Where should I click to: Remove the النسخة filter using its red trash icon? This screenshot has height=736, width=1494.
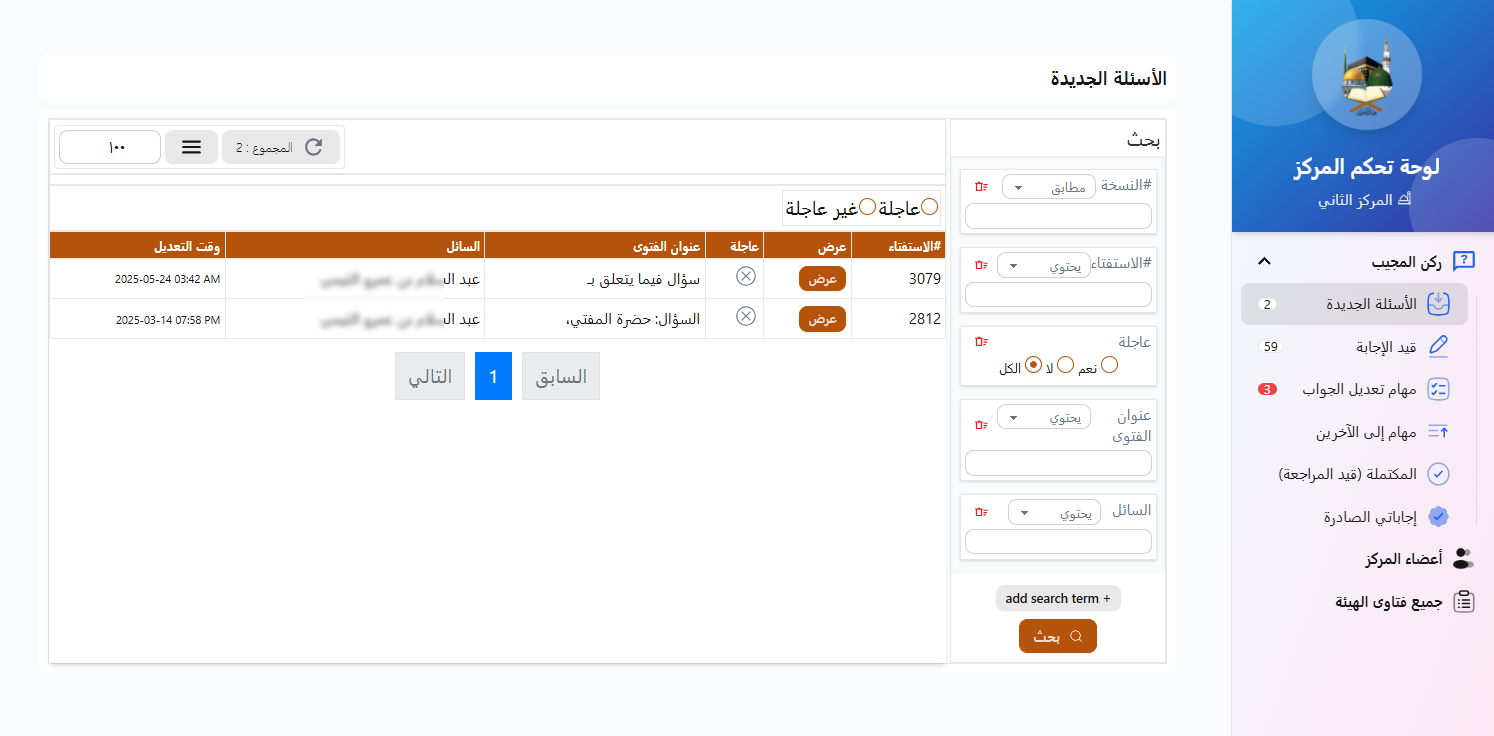pyautogui.click(x=981, y=184)
